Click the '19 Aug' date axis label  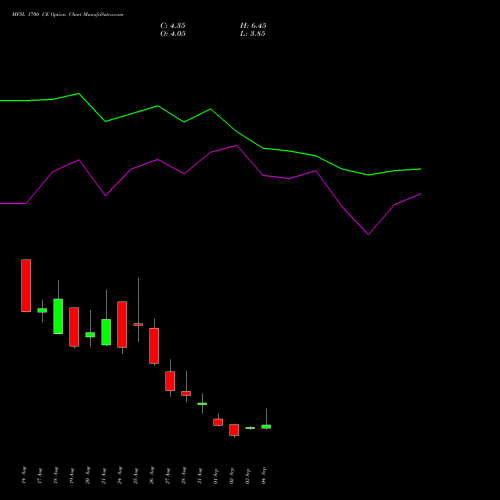[x=72, y=475]
